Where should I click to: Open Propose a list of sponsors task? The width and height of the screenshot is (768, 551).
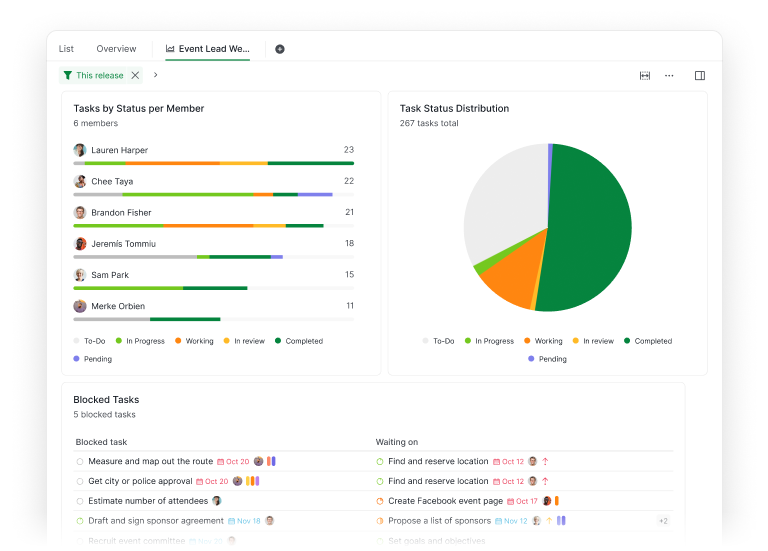pos(439,521)
